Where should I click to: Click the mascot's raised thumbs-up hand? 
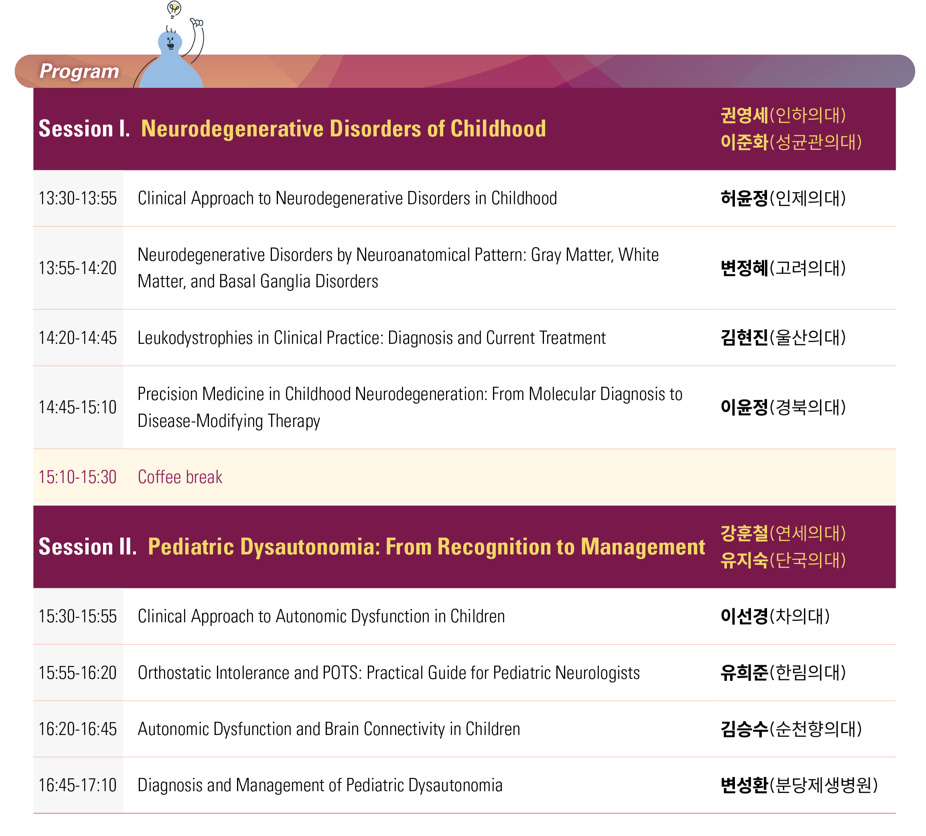197,23
